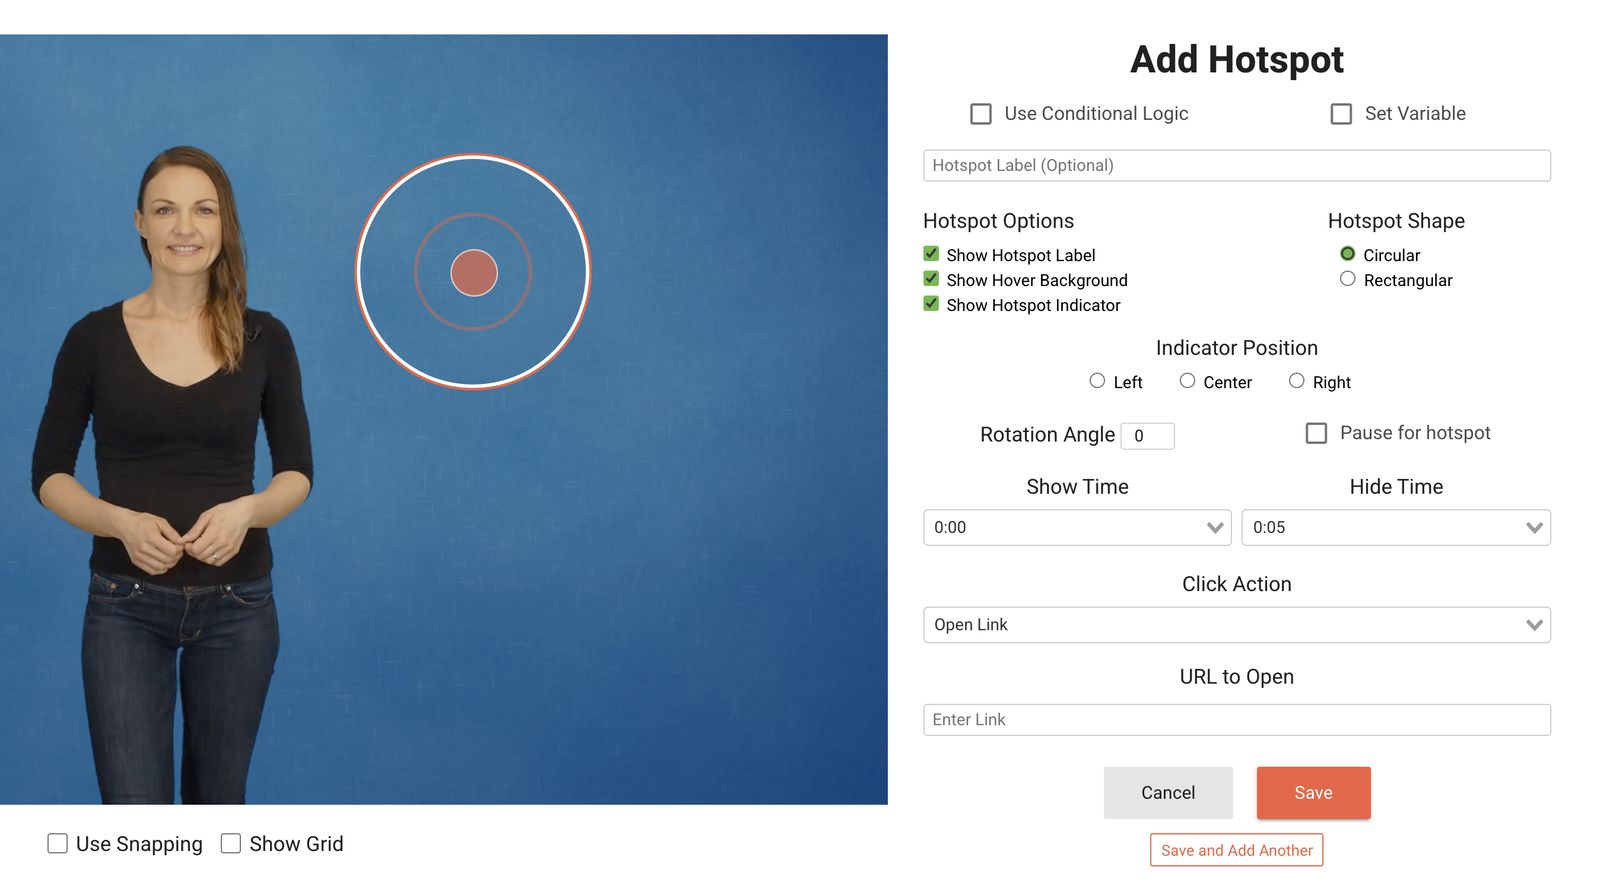Click the Rotation Angle input box
Viewport: 1600px width, 889px height.
coord(1147,436)
